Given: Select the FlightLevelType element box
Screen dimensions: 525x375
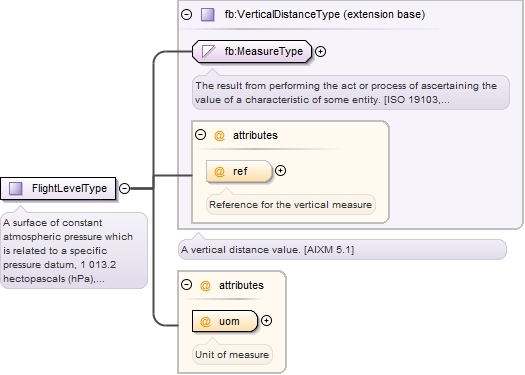Looking at the screenshot, I should click(58, 189).
